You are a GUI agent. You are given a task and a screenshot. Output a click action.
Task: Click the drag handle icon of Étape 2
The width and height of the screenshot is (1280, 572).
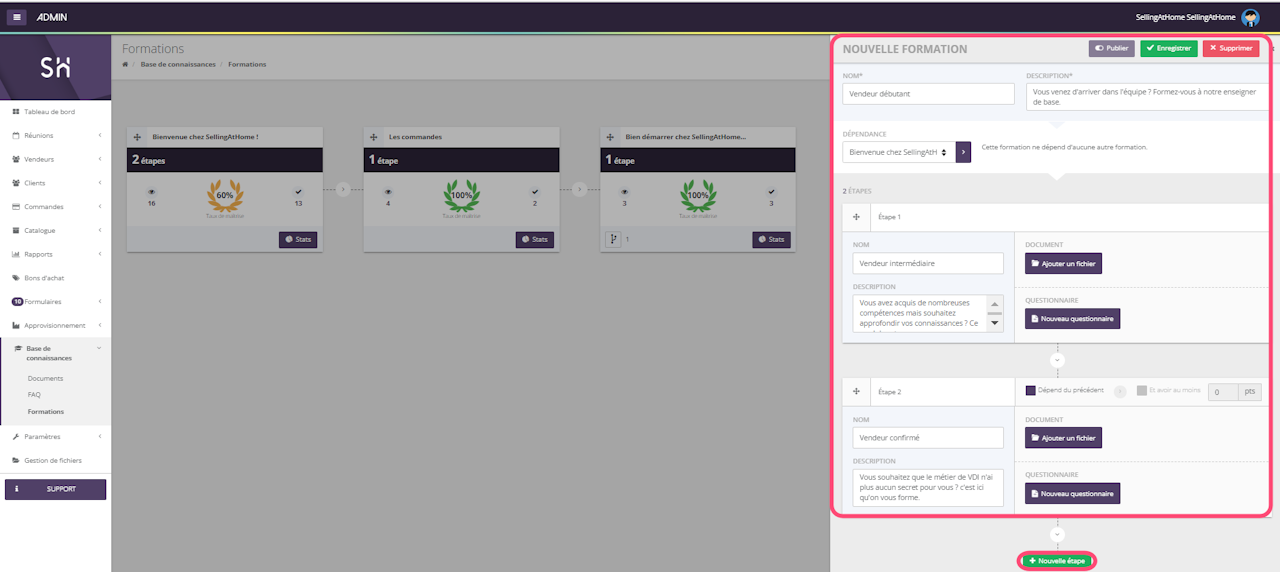click(856, 391)
